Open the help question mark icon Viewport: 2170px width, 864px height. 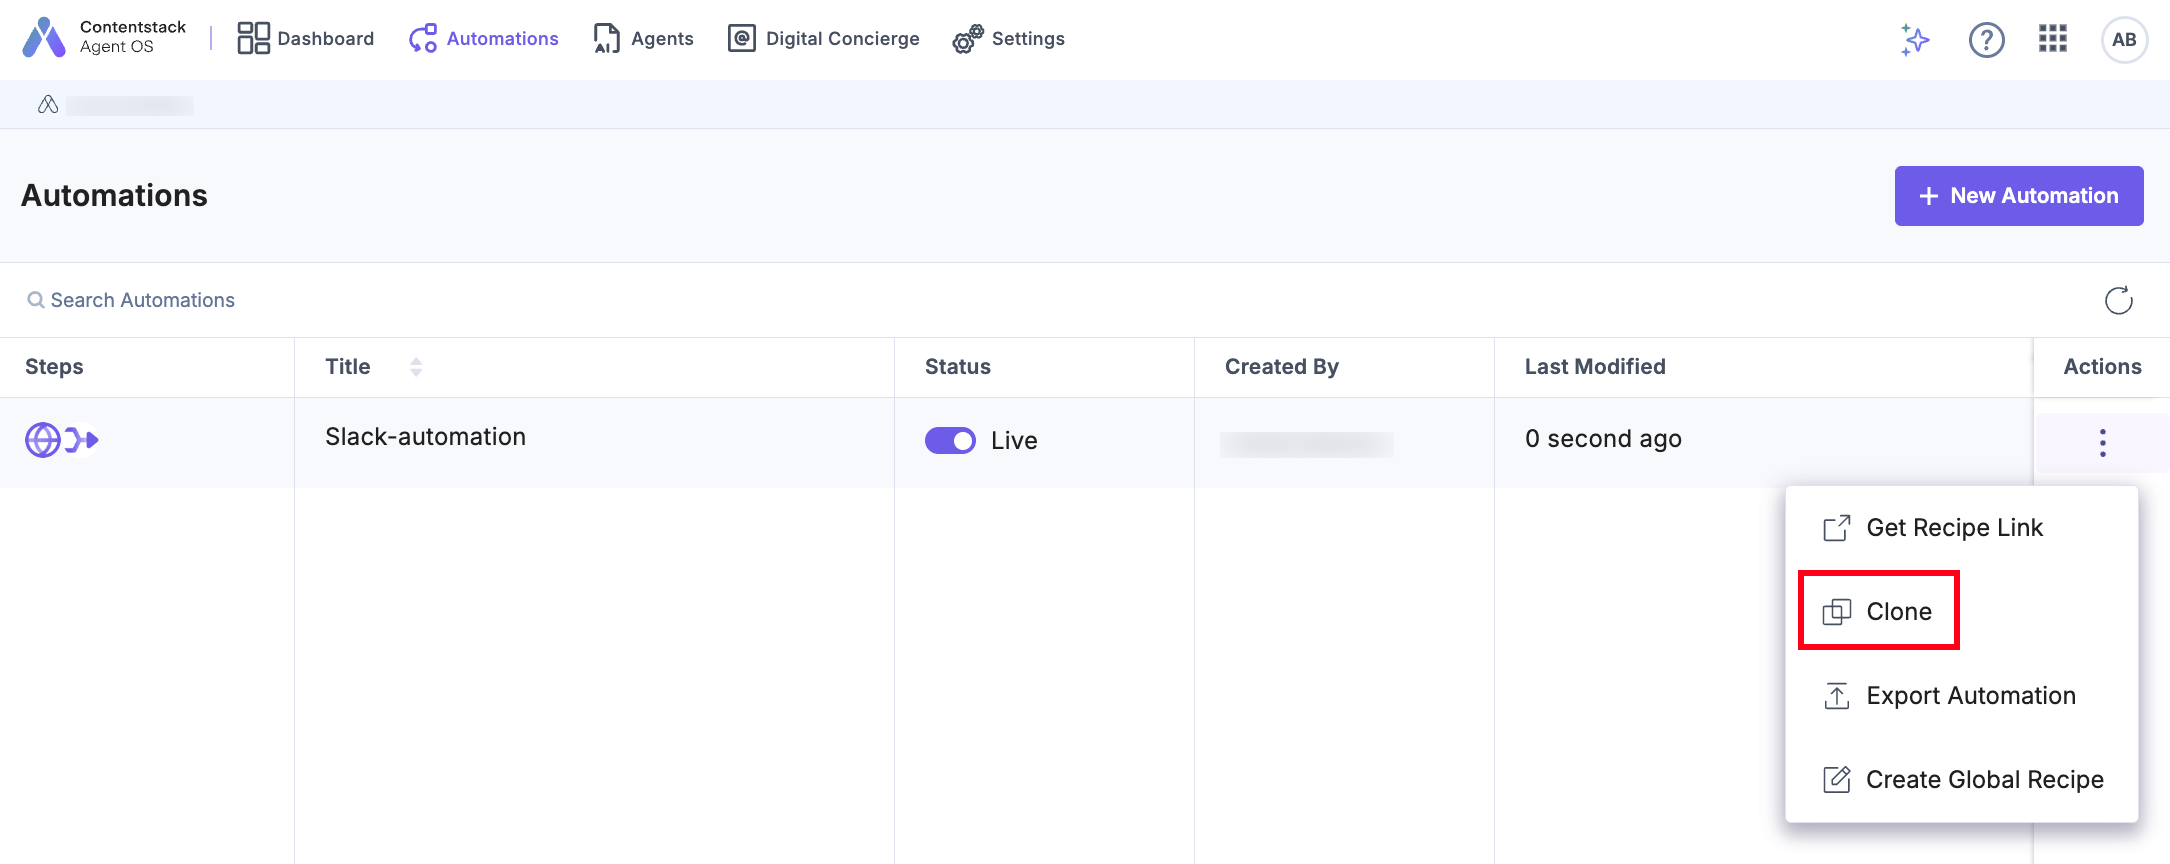[x=1986, y=40]
